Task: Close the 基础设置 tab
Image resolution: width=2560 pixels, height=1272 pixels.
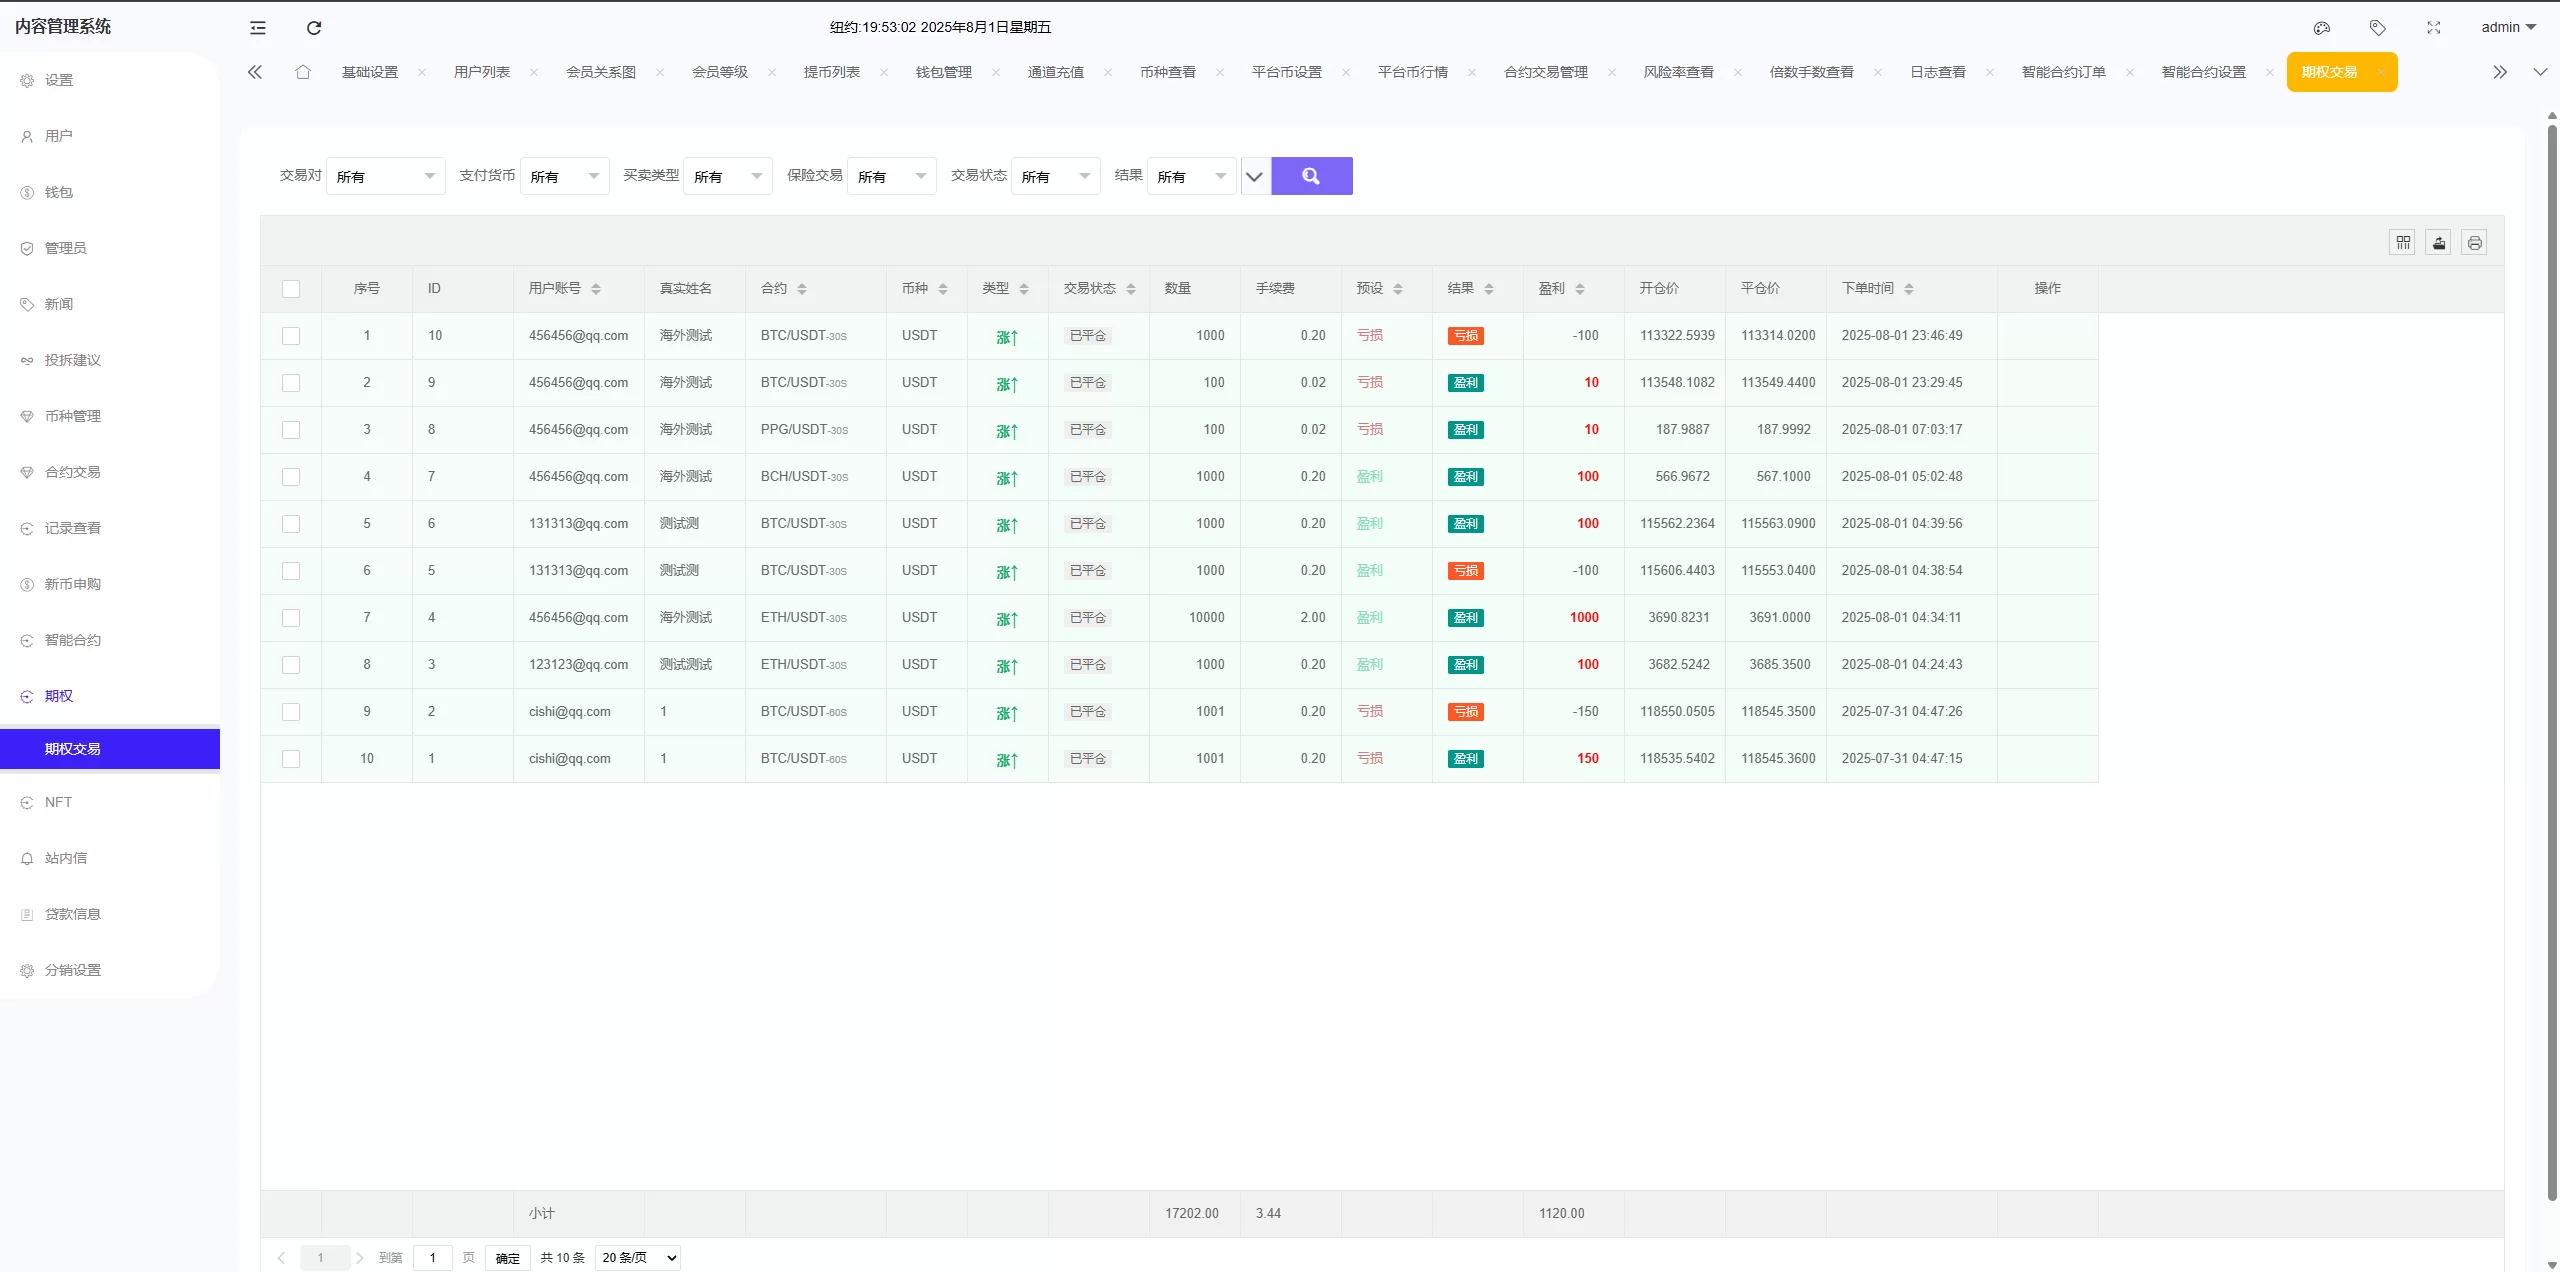Action: point(422,72)
